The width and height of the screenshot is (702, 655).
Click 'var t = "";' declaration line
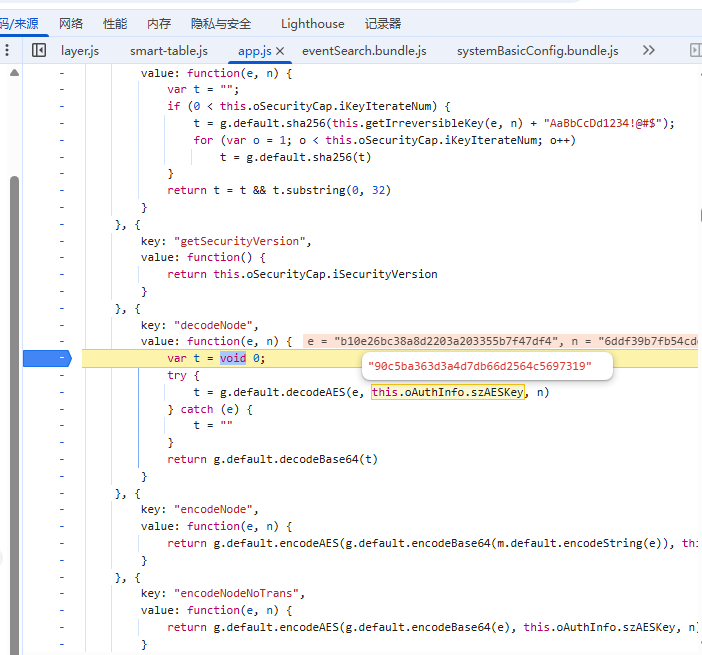pyautogui.click(x=203, y=90)
